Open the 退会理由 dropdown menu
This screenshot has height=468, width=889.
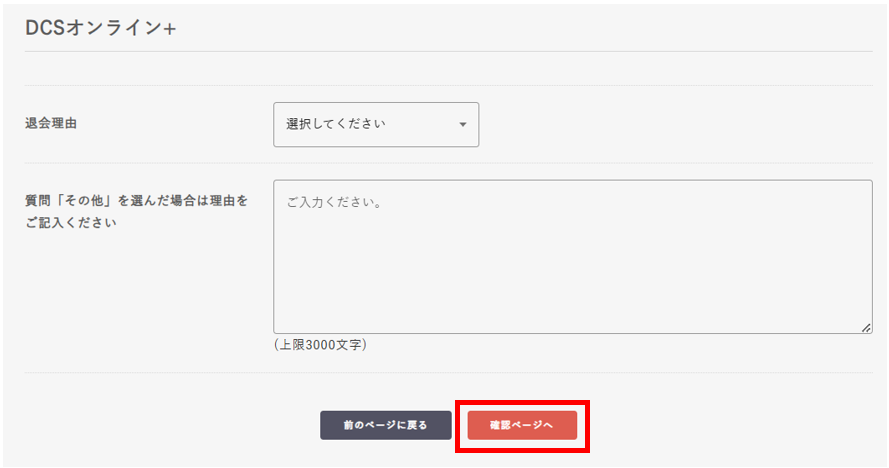(x=375, y=124)
